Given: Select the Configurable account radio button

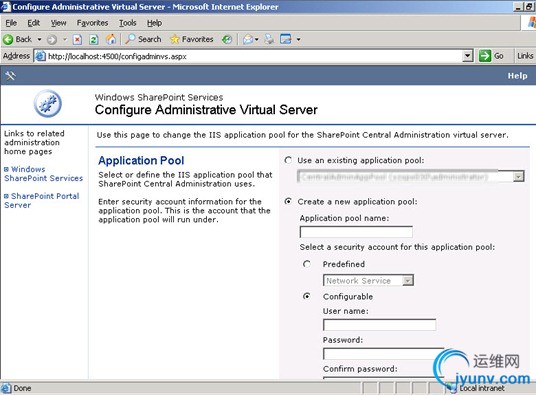Looking at the screenshot, I should coord(307,296).
